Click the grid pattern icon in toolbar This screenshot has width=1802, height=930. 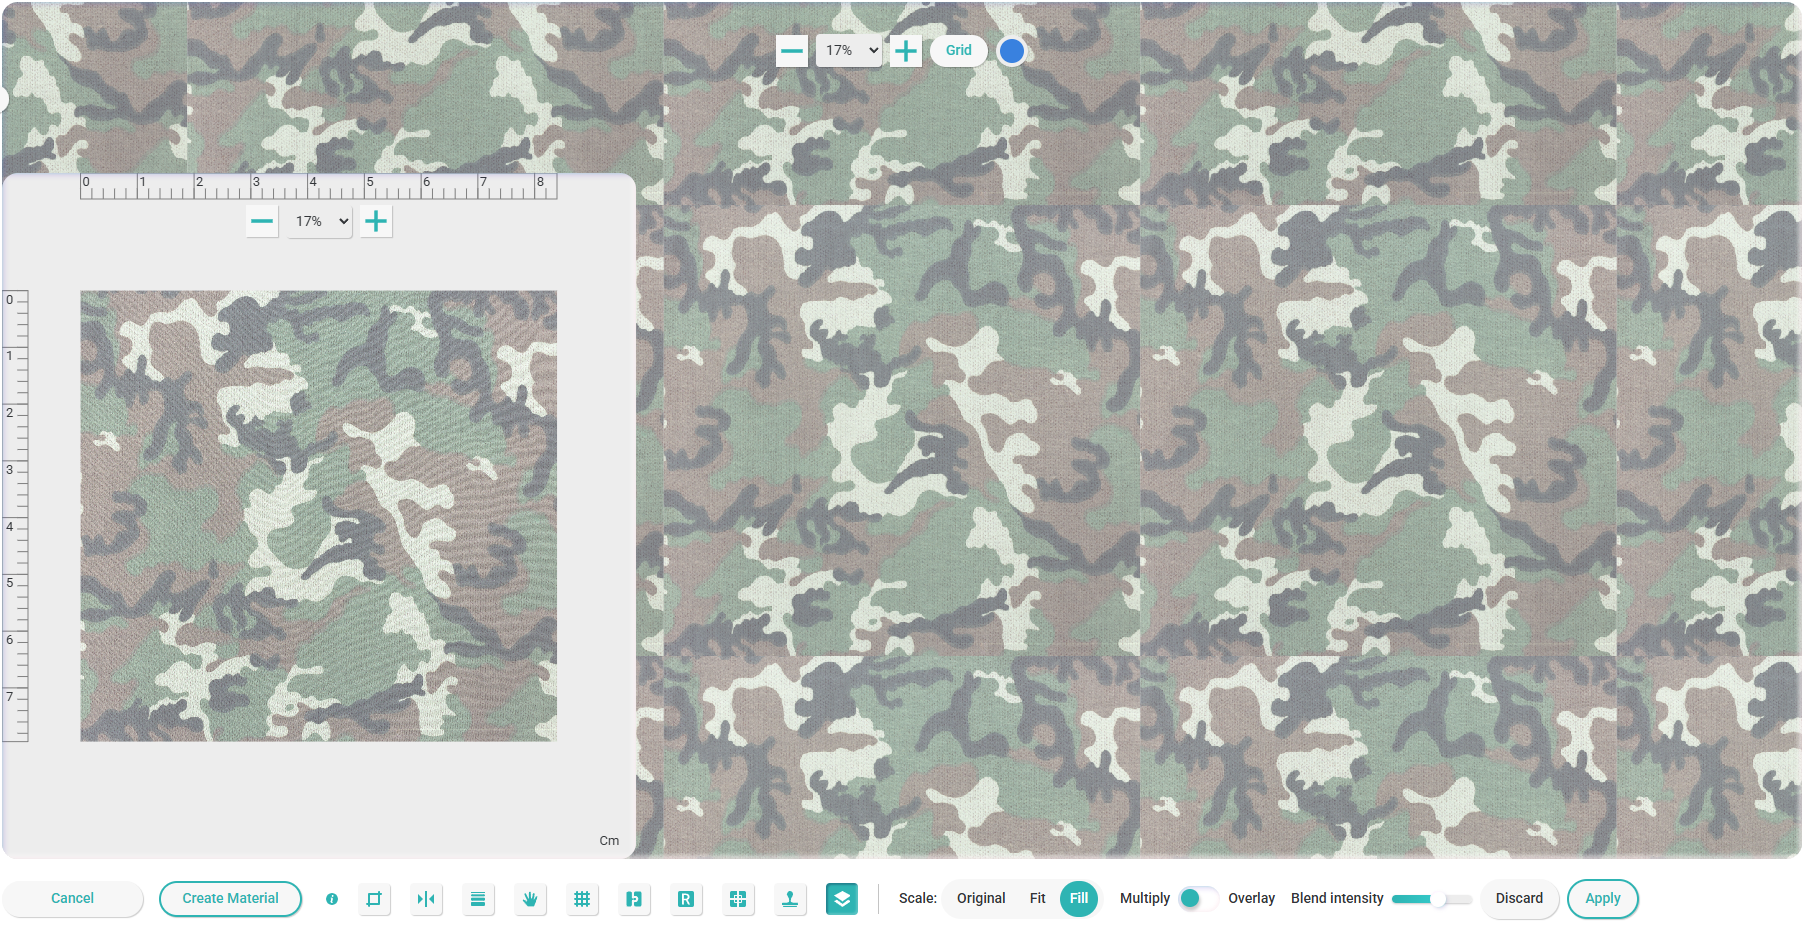click(582, 899)
